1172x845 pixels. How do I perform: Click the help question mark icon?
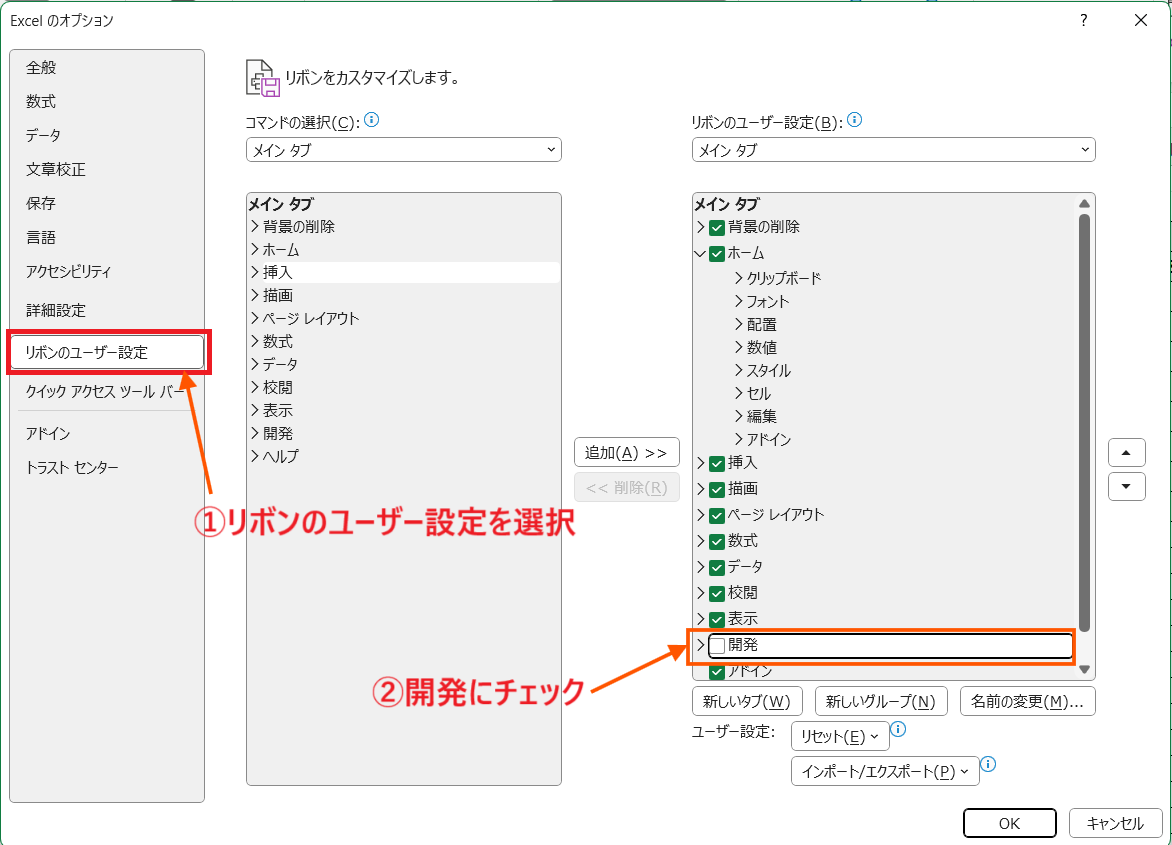tap(1083, 20)
